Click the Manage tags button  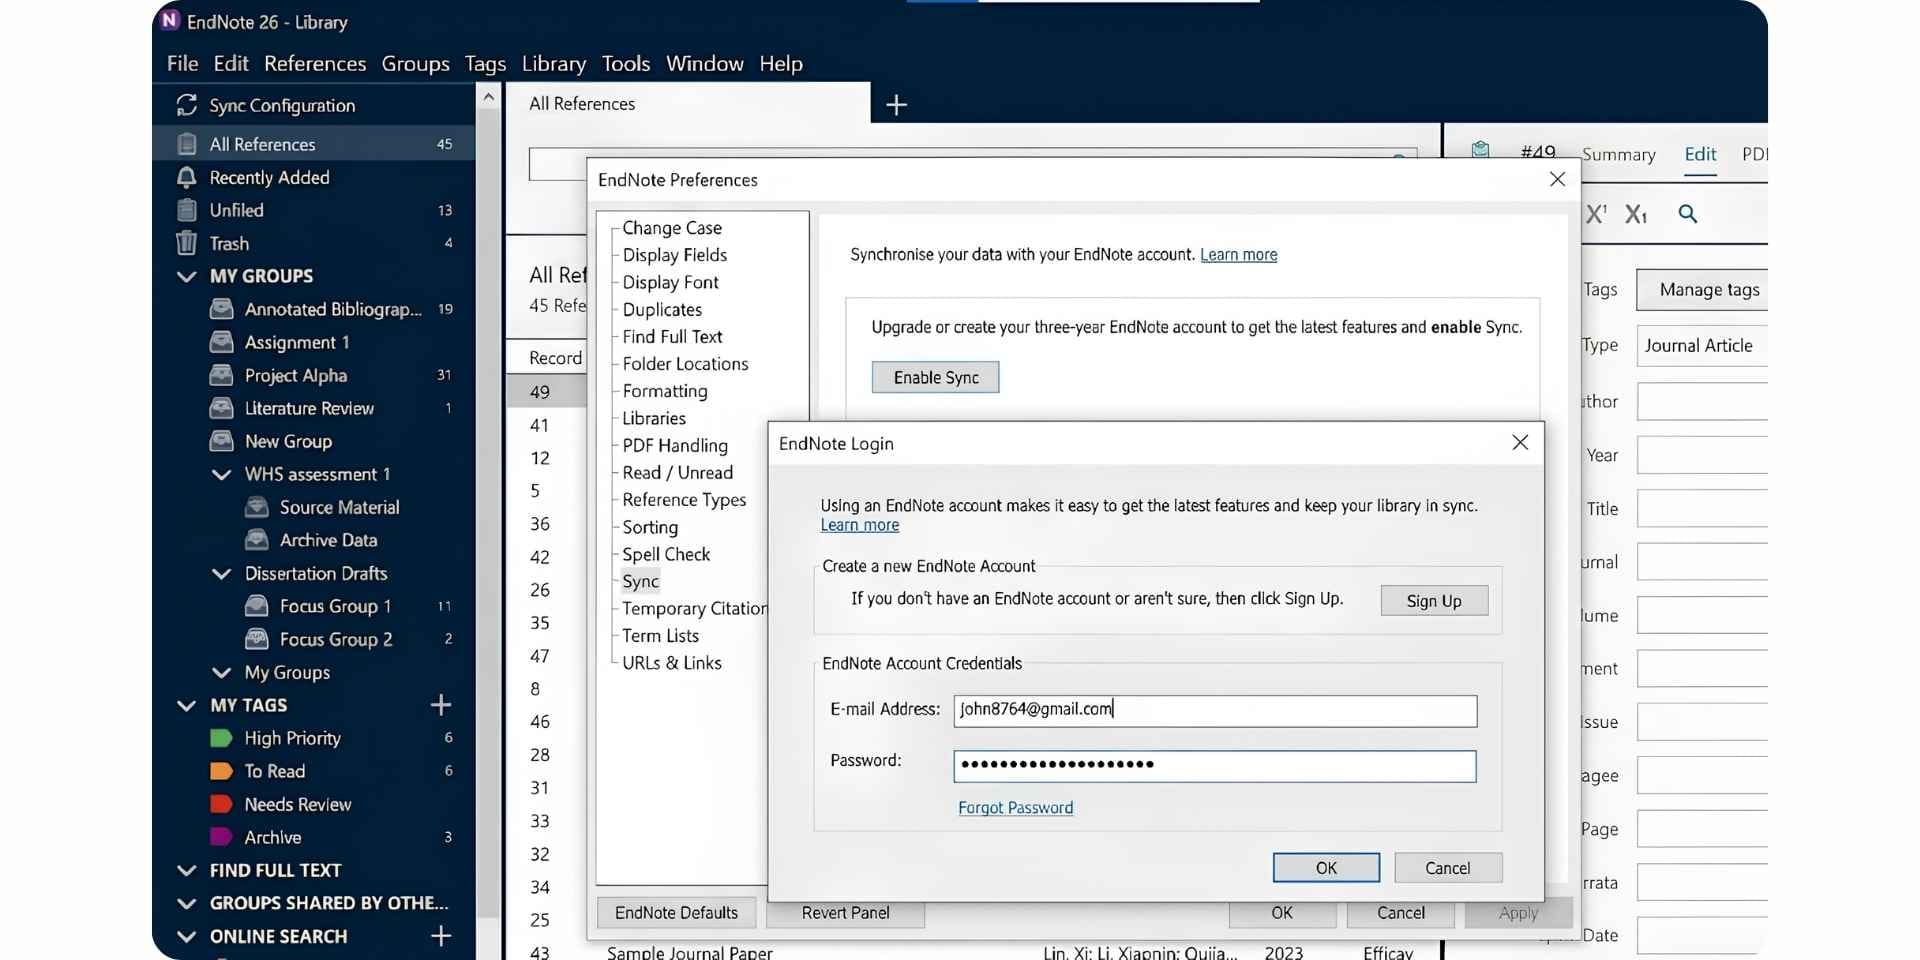point(1703,289)
